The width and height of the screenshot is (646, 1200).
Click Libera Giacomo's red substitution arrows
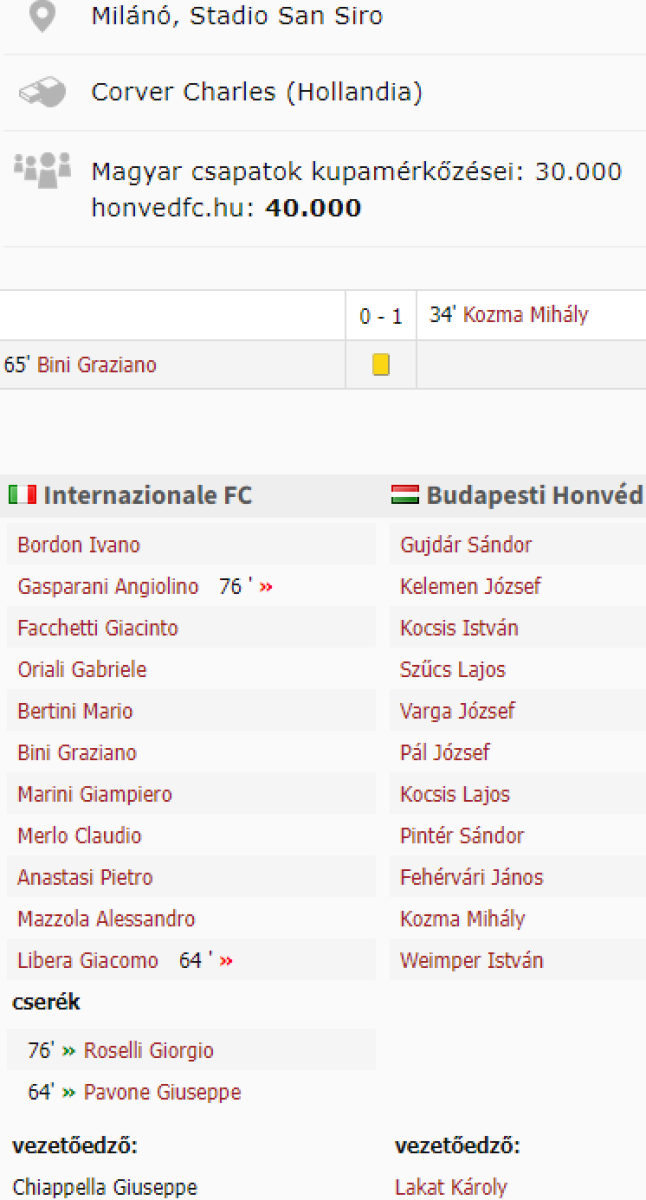[226, 961]
